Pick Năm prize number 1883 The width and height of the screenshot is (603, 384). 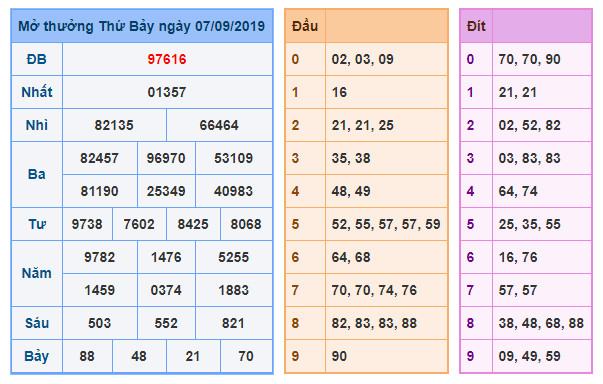pyautogui.click(x=234, y=290)
